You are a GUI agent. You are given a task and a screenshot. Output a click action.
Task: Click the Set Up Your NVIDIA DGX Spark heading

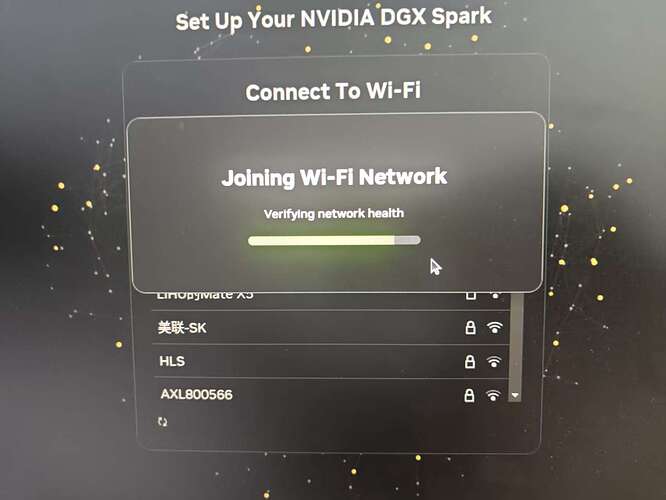pos(334,18)
